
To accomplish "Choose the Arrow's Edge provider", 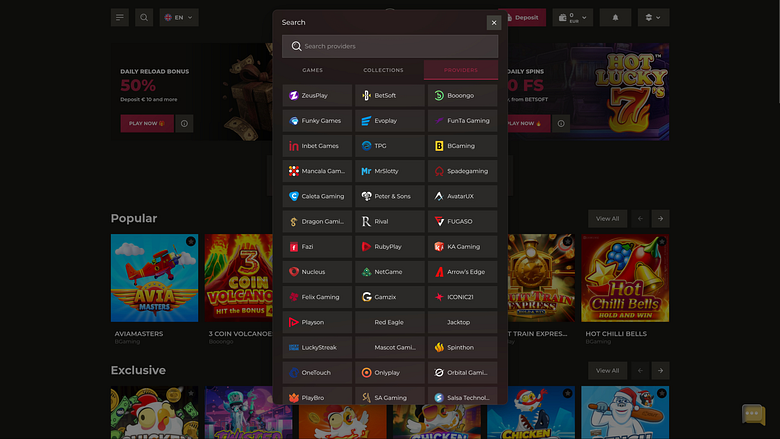I will tap(462, 272).
